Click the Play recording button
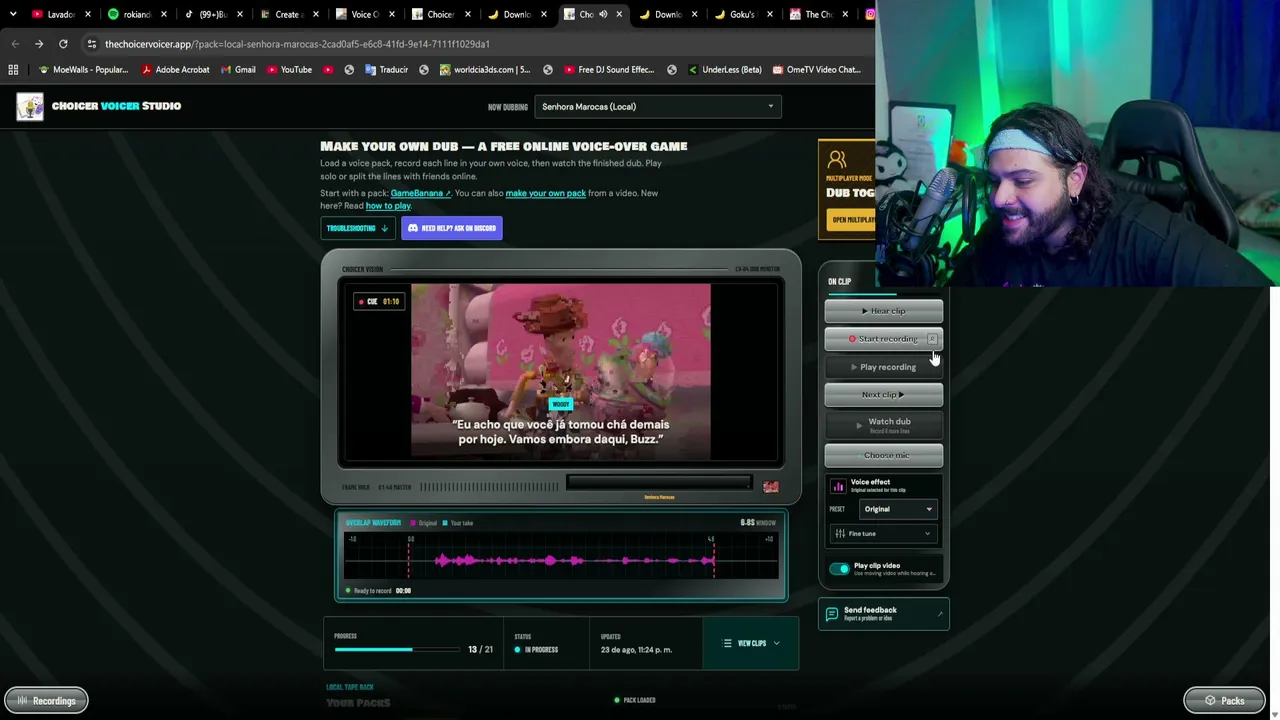This screenshot has height=720, width=1280. (883, 367)
